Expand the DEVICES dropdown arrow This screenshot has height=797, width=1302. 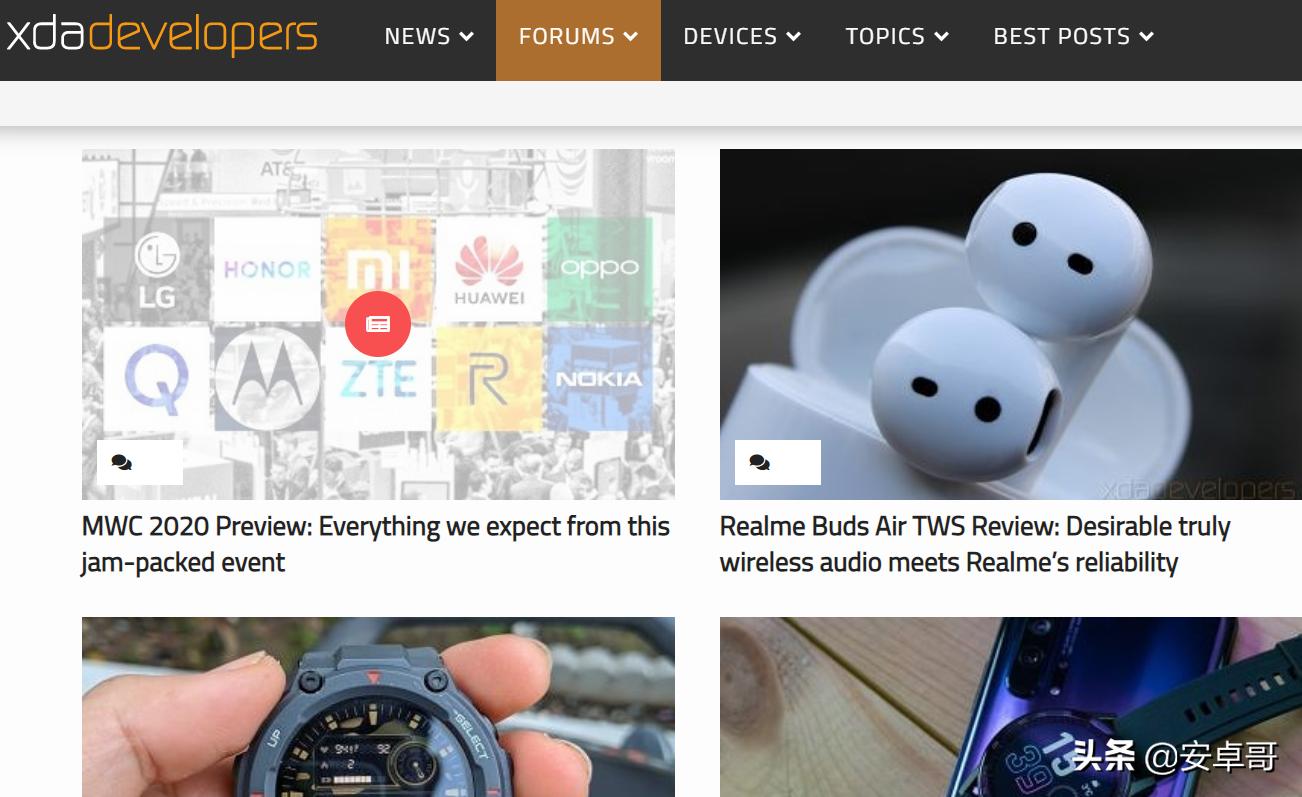(x=793, y=37)
